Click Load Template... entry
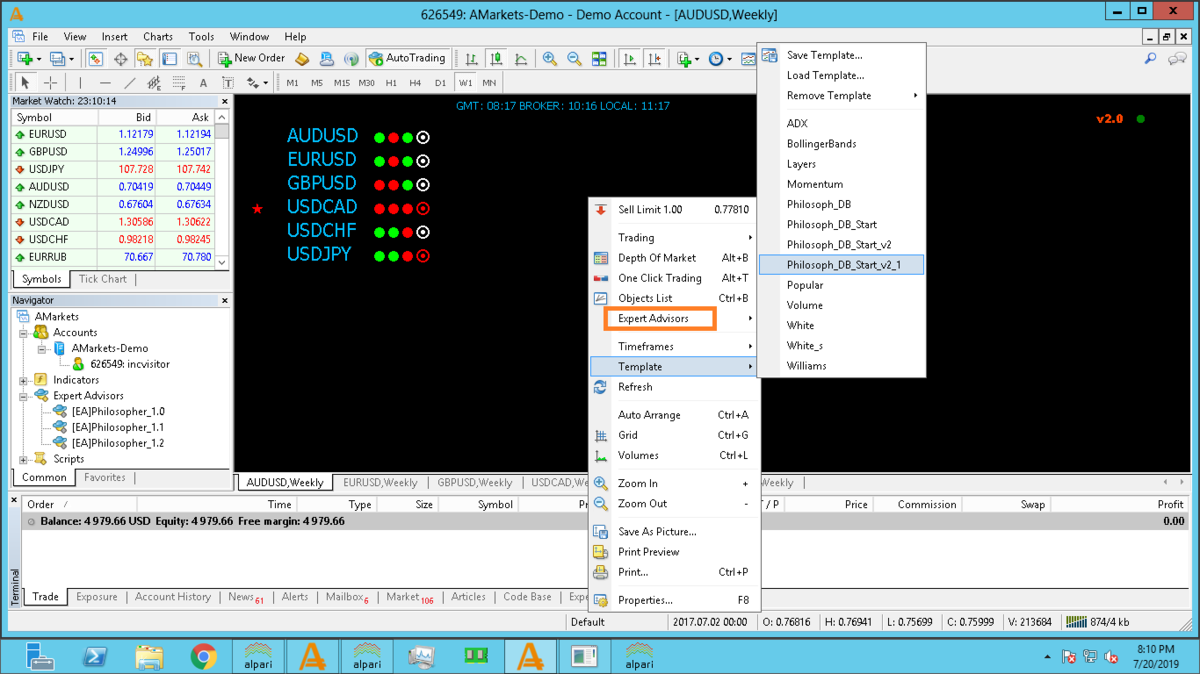 click(842, 76)
